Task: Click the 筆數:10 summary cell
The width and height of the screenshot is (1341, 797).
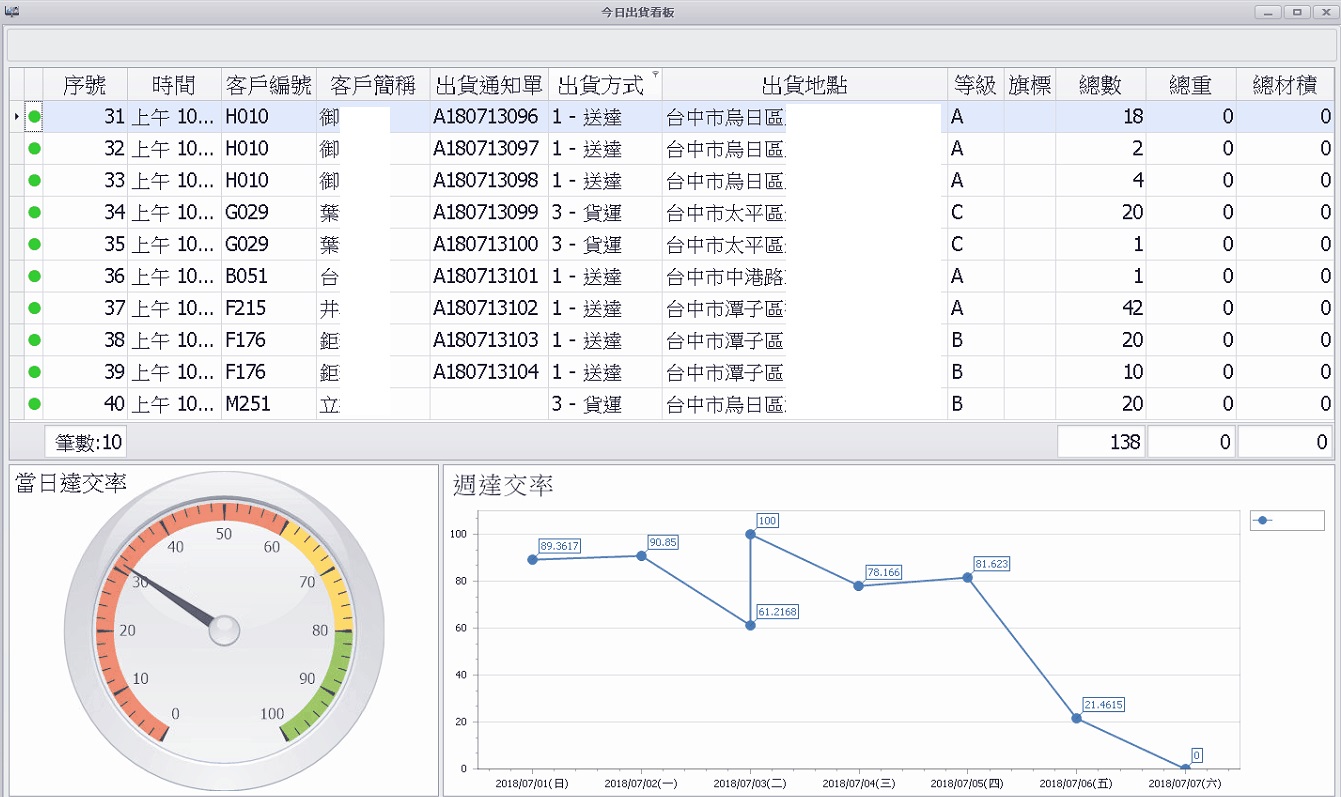Action: click(85, 442)
